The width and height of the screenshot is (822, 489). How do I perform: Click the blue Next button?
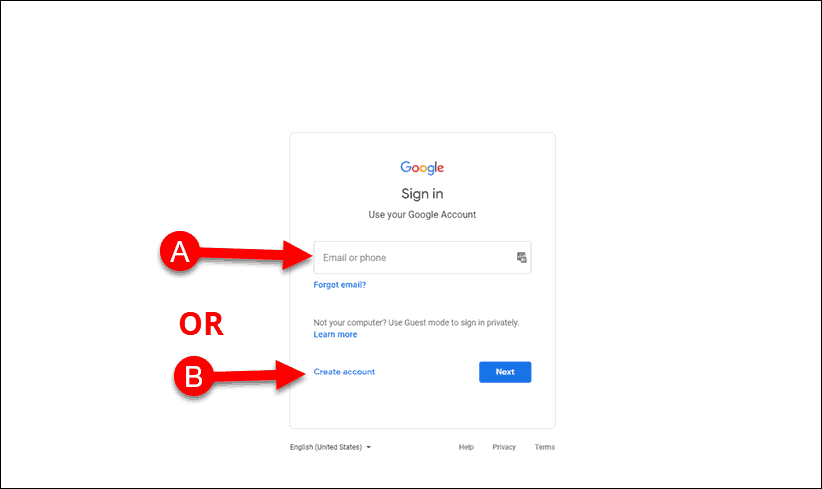pyautogui.click(x=505, y=372)
